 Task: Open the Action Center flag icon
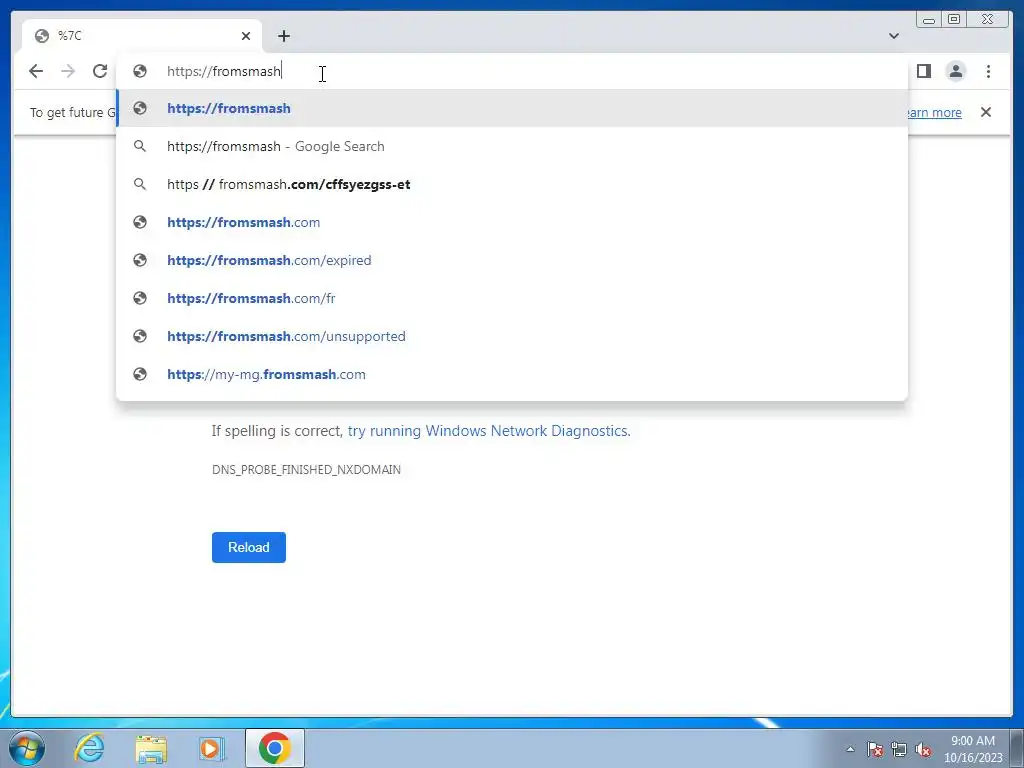(x=875, y=749)
